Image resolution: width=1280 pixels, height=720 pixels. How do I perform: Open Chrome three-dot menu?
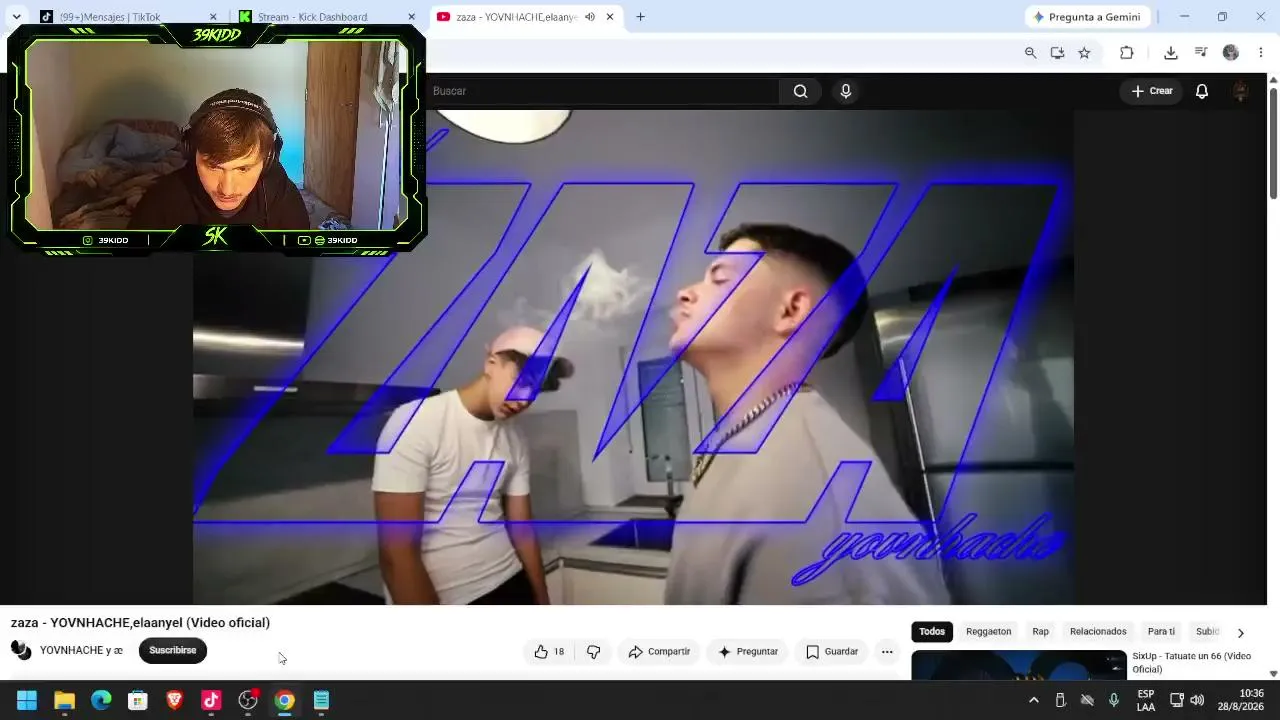[x=1261, y=53]
